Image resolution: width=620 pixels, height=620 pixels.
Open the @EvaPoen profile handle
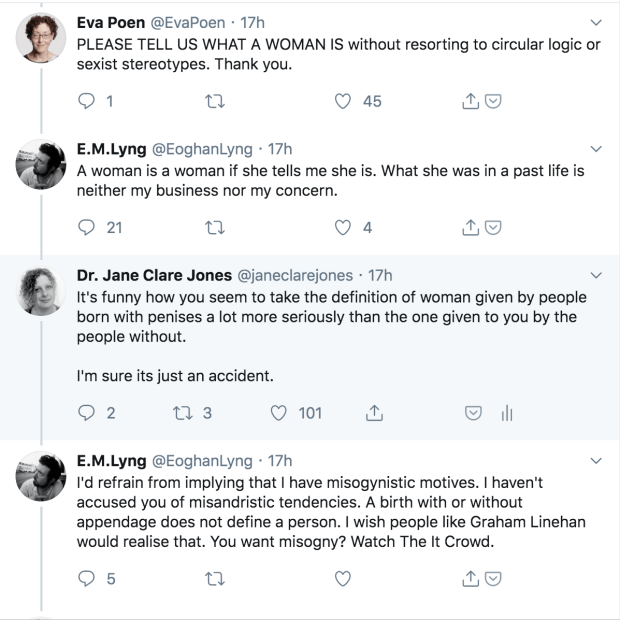(187, 21)
